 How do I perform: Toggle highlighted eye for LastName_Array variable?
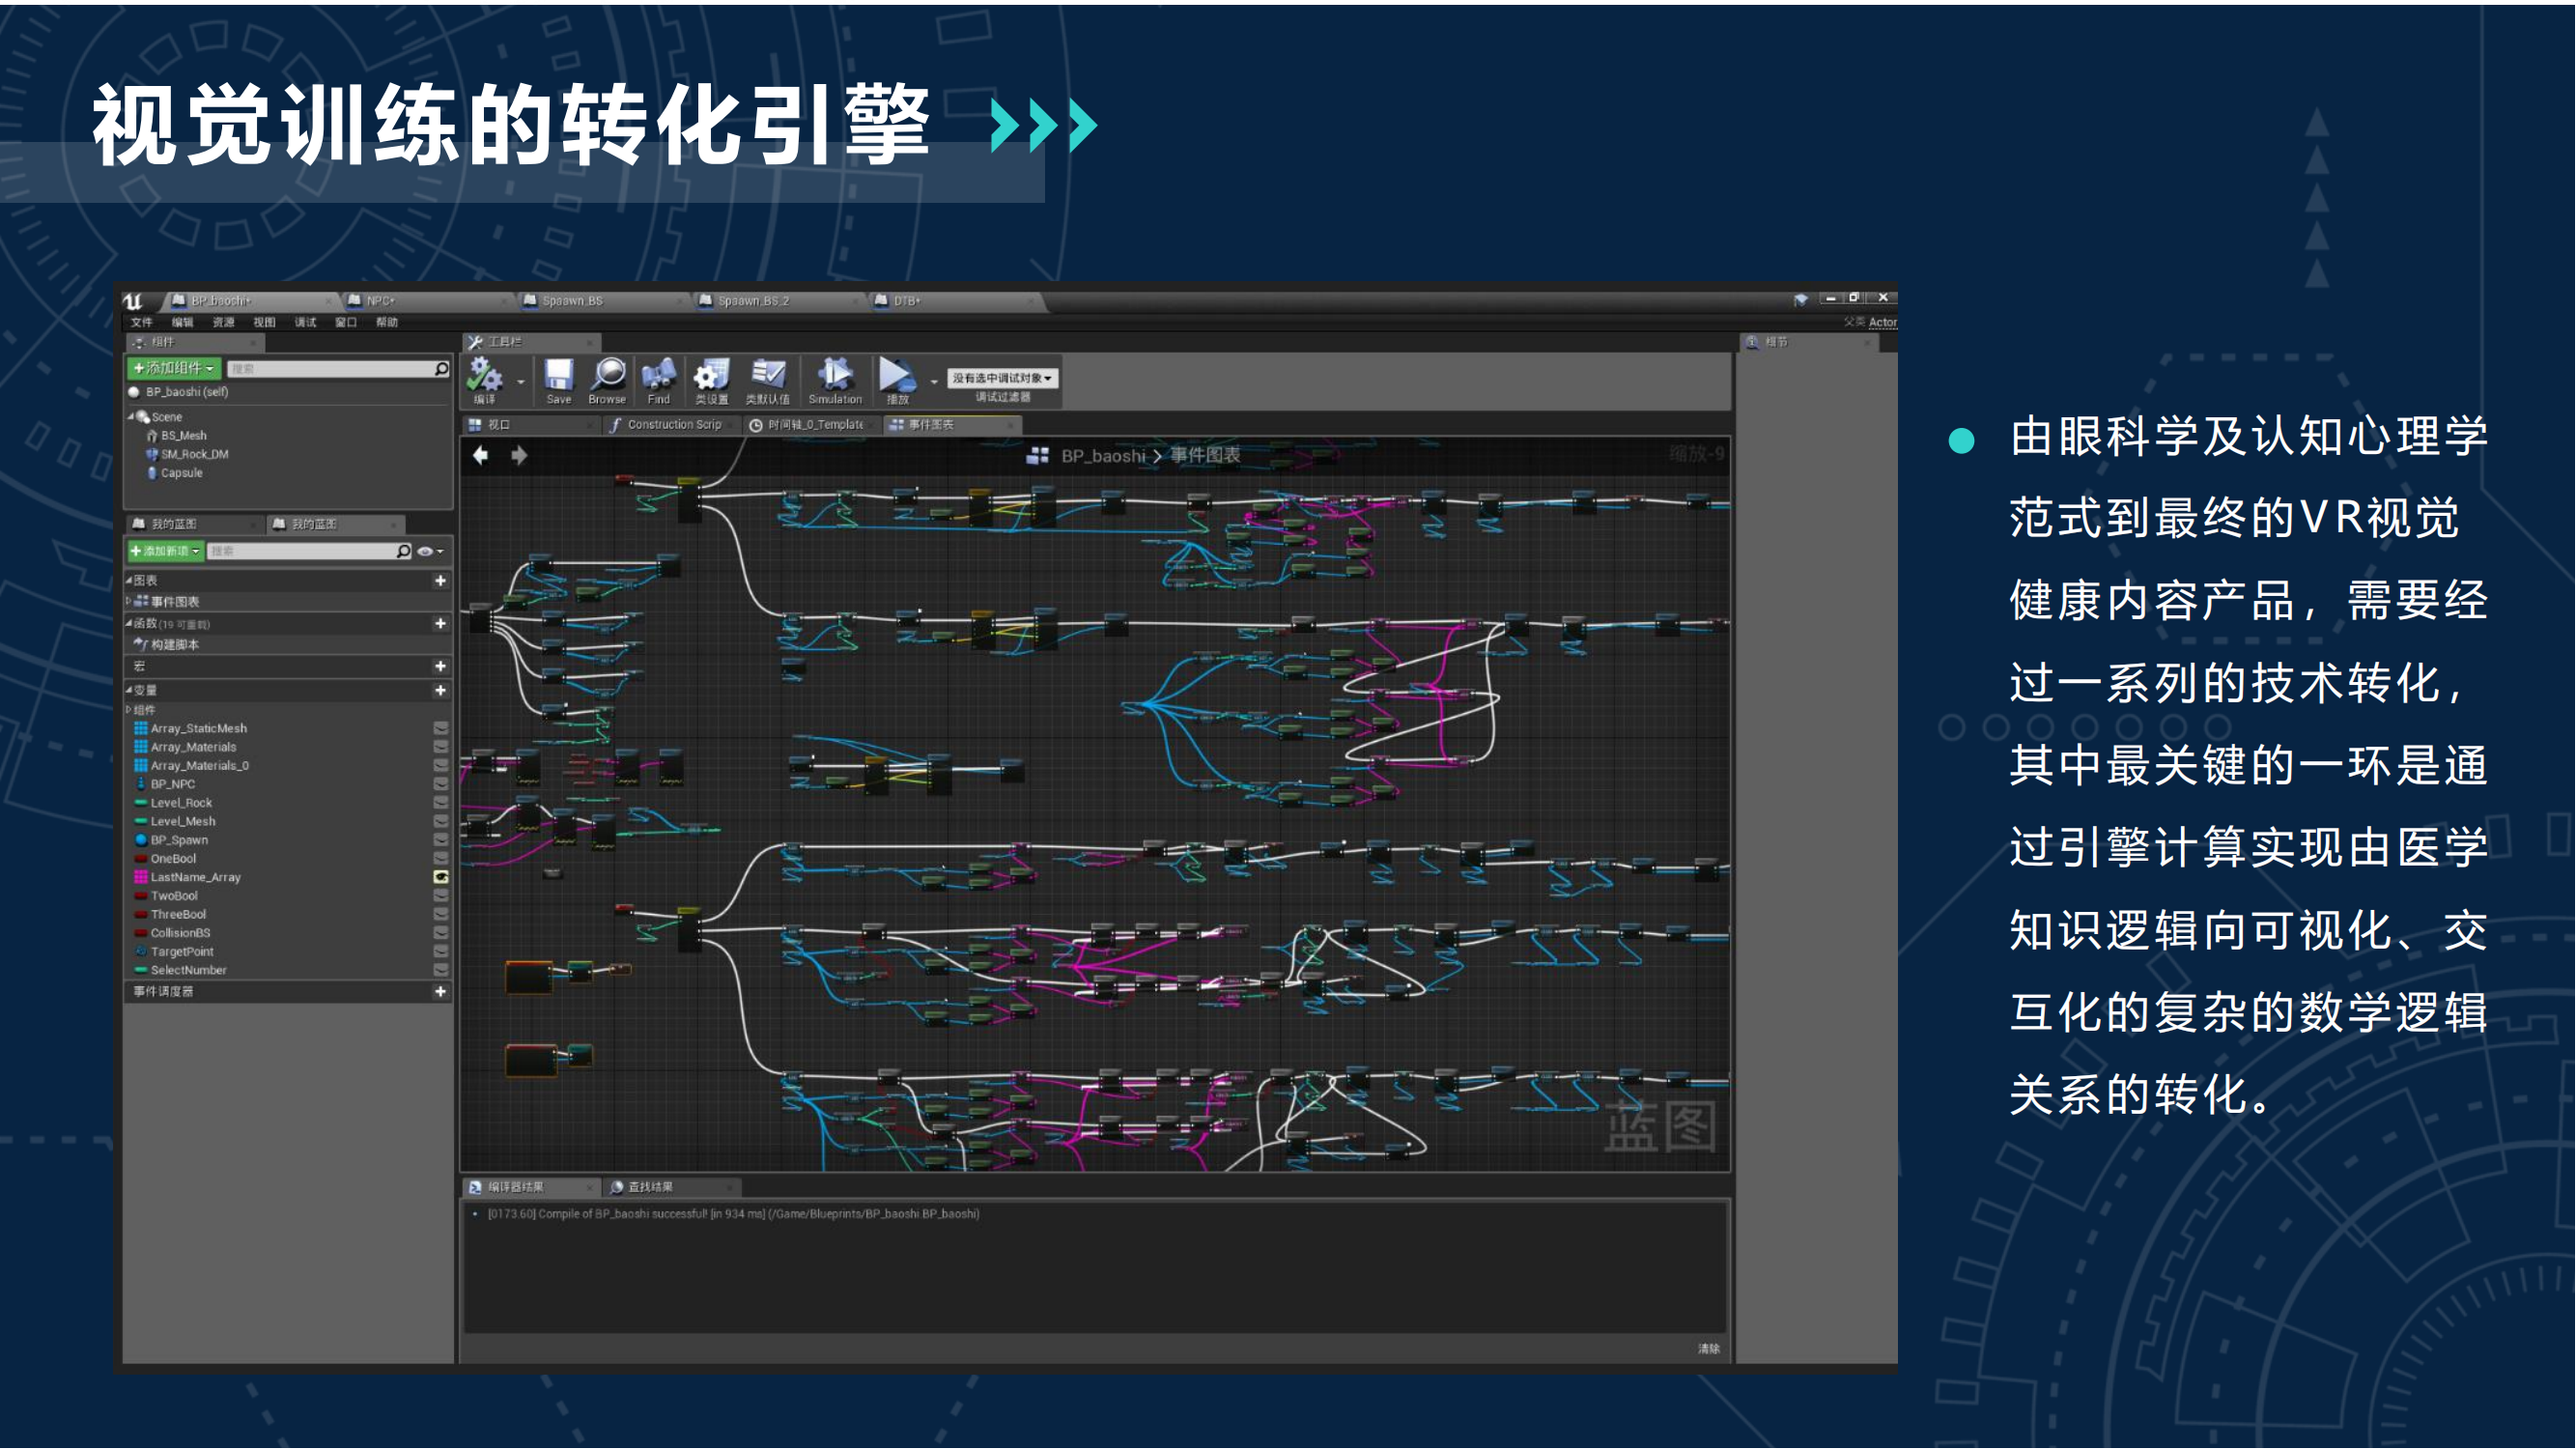[x=441, y=877]
